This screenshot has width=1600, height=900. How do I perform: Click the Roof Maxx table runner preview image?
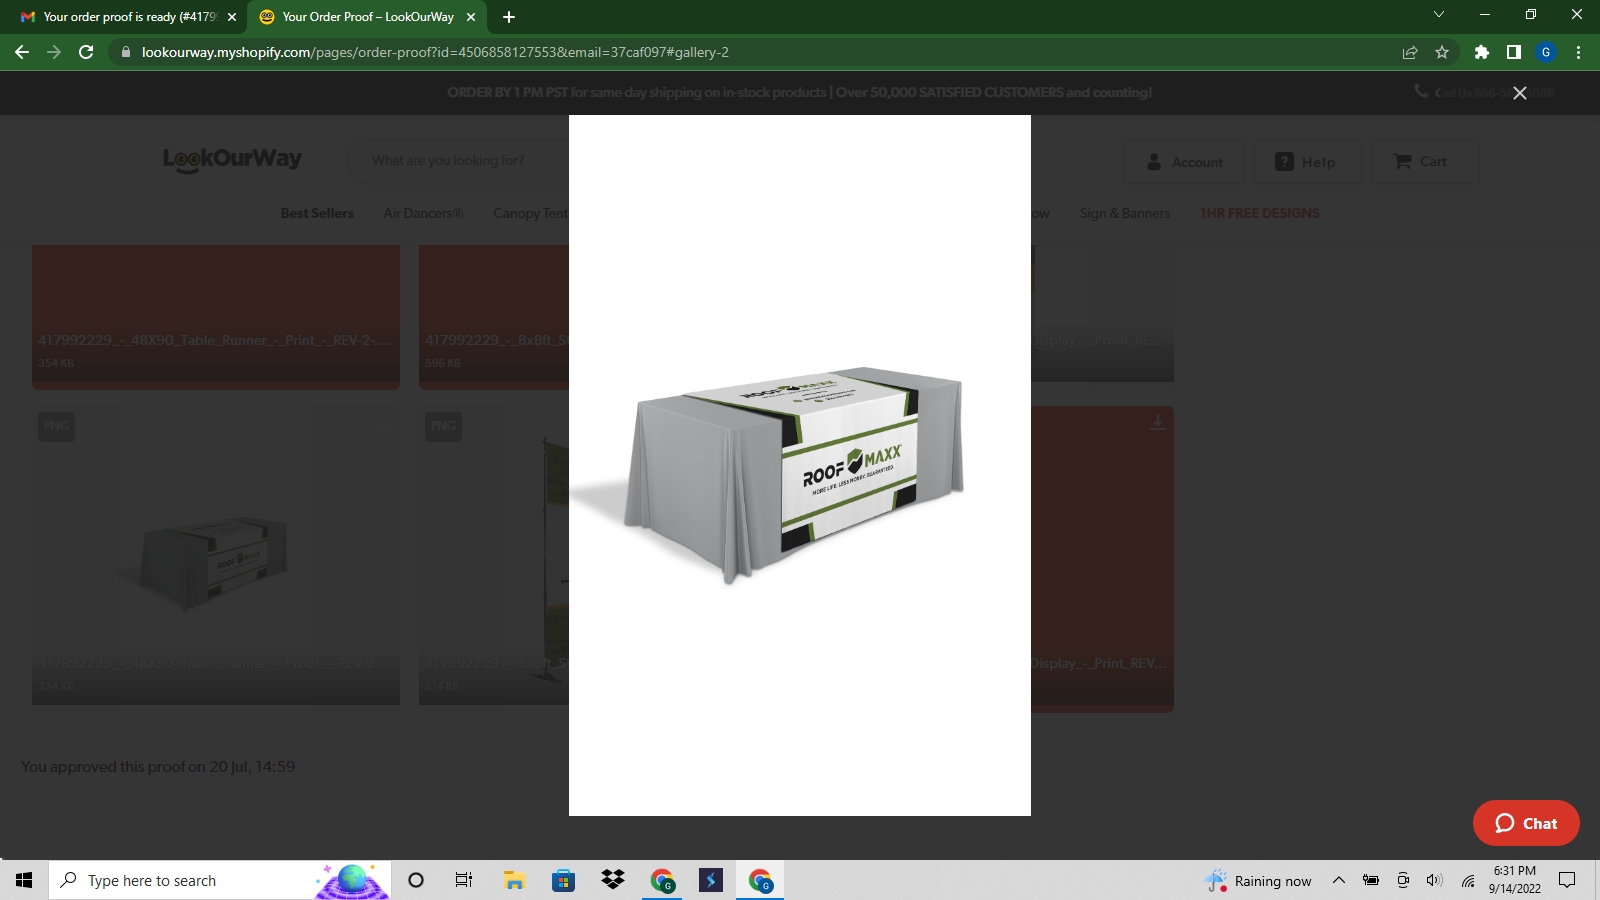pyautogui.click(x=800, y=465)
